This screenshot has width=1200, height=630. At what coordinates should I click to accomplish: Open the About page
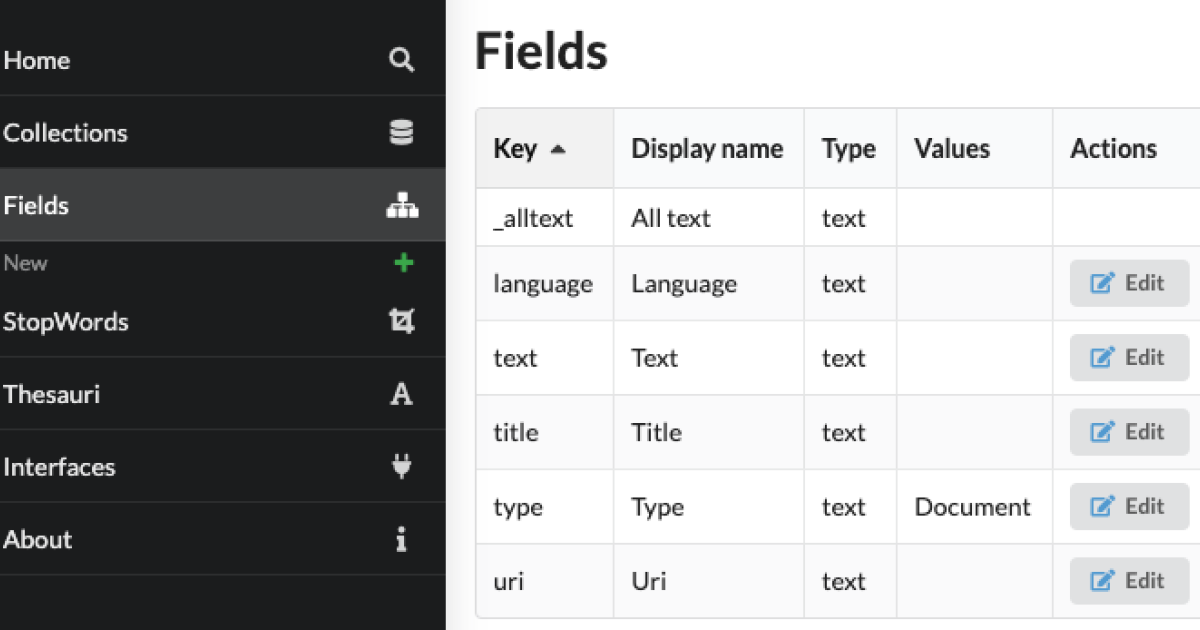pos(38,539)
